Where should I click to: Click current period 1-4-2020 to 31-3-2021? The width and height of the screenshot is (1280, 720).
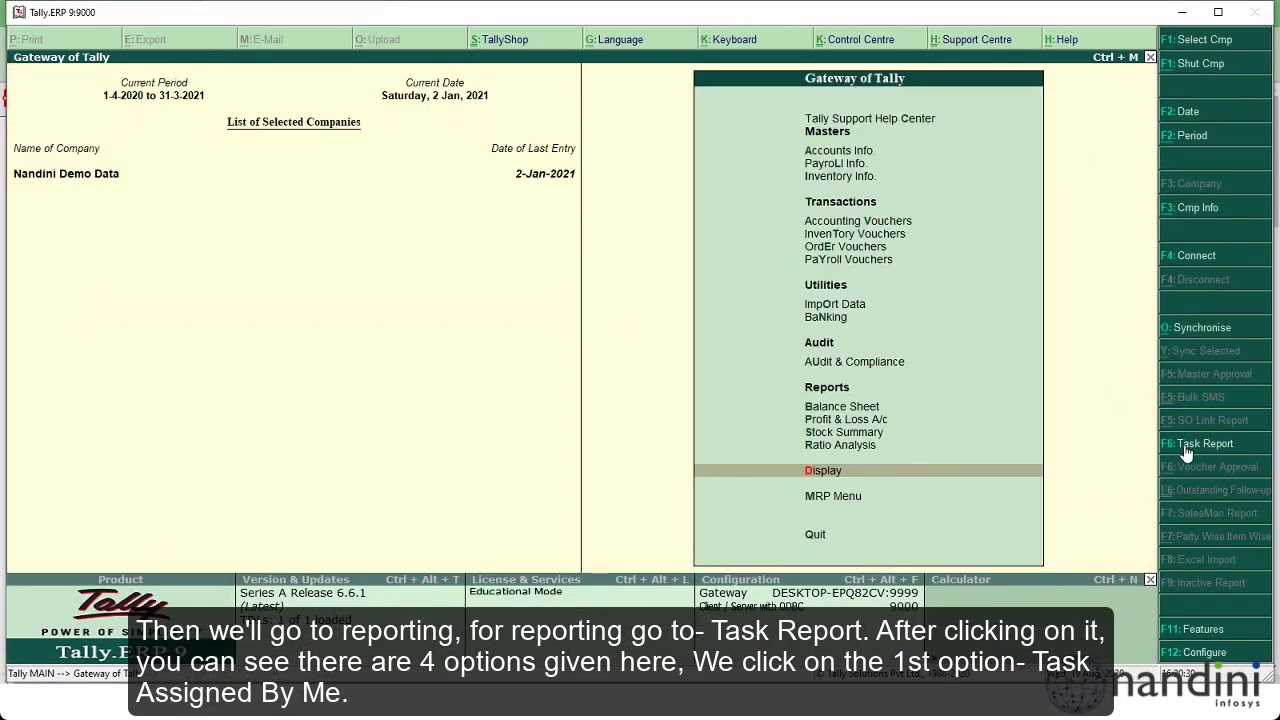(153, 96)
